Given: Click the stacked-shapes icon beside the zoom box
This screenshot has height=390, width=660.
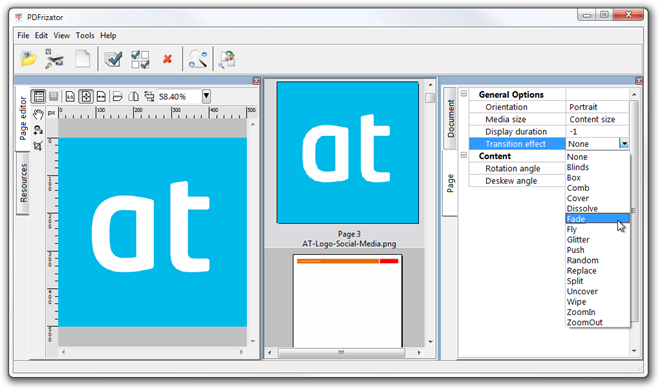Looking at the screenshot, I should pyautogui.click(x=149, y=96).
